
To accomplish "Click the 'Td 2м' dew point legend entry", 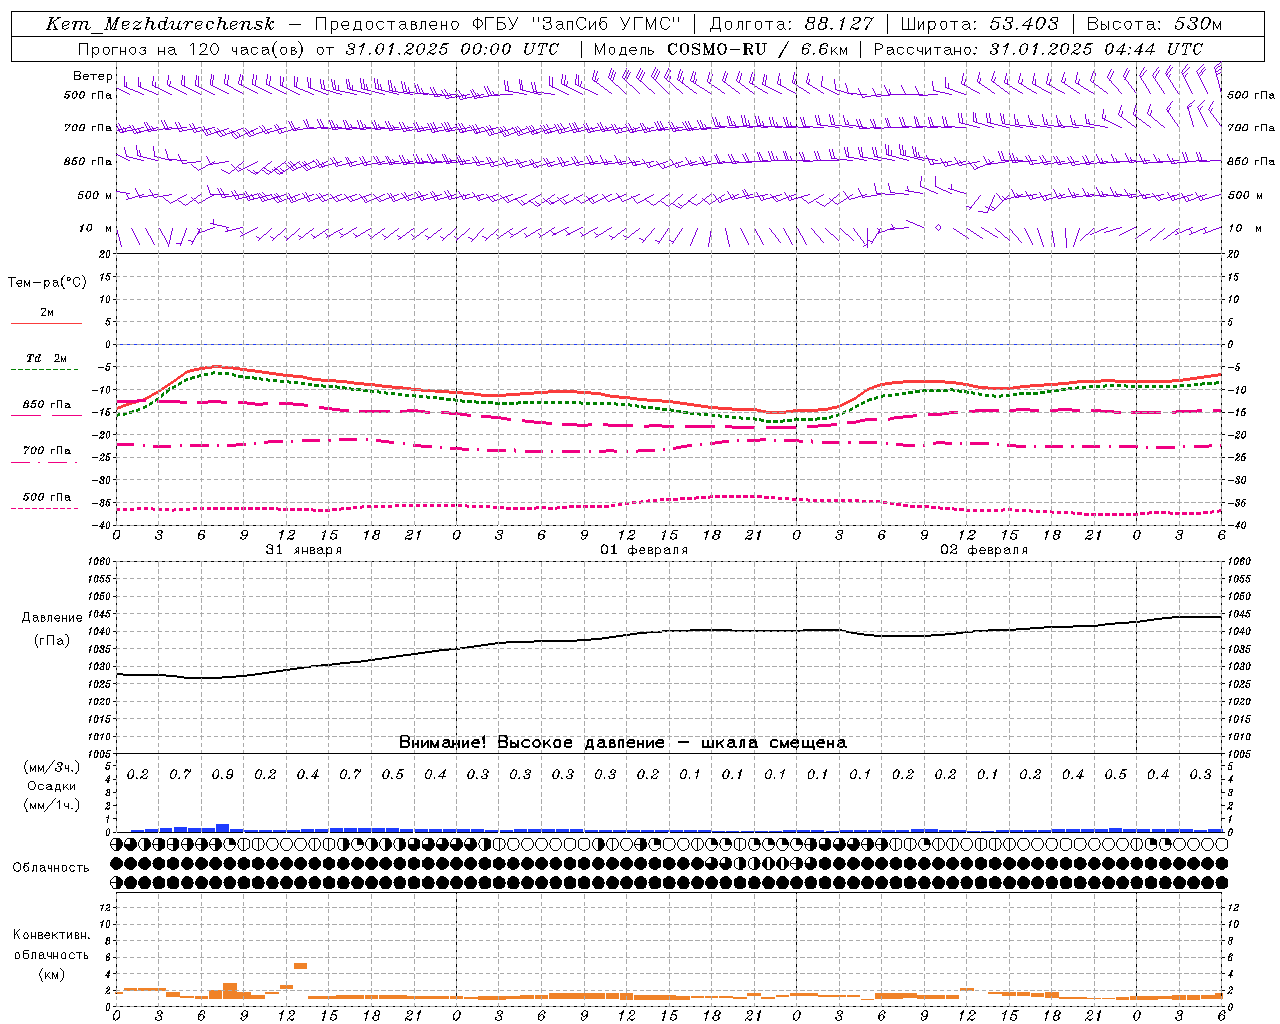I will [46, 358].
